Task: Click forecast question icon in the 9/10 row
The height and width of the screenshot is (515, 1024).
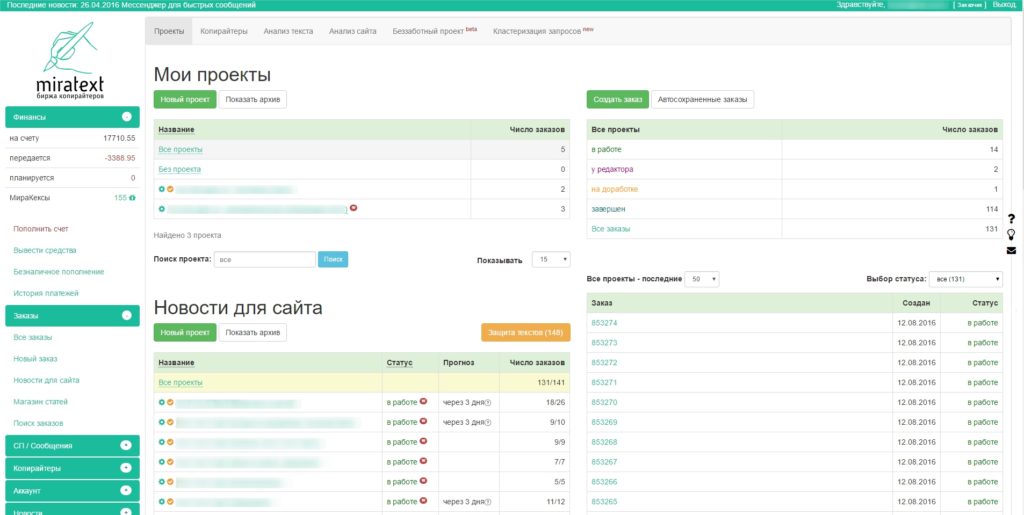Action: (x=488, y=423)
